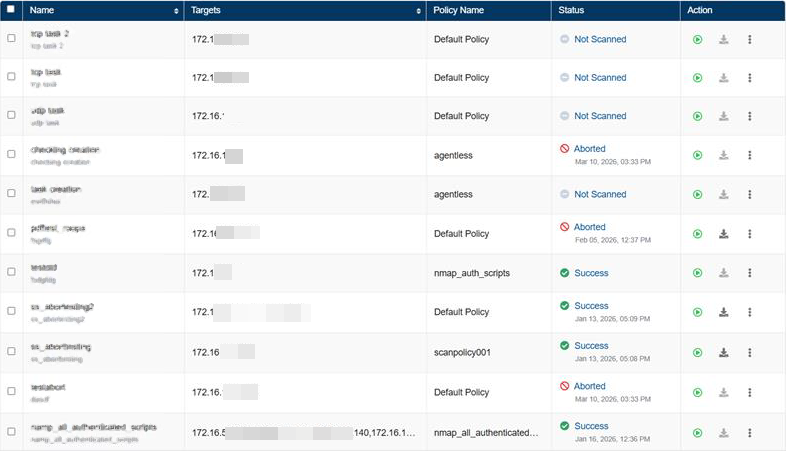Click targets cell ending 140,172.16.1…
This screenshot has width=786, height=452.
pos(304,432)
